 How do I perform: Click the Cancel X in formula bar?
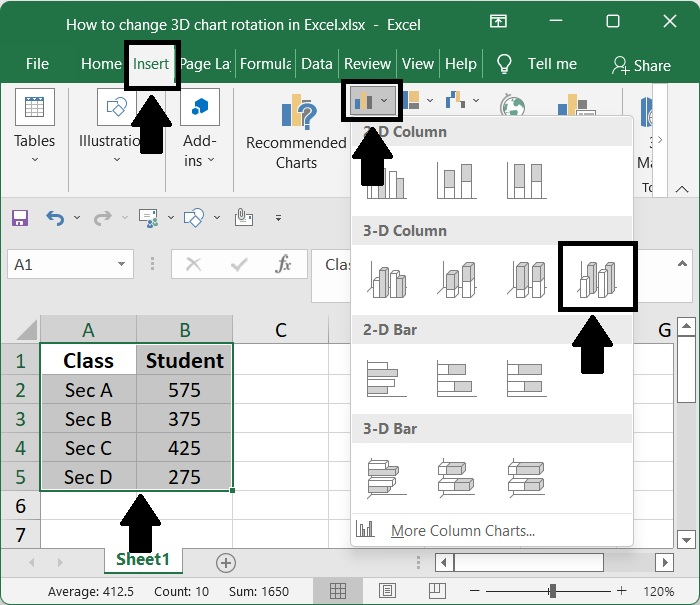[193, 264]
